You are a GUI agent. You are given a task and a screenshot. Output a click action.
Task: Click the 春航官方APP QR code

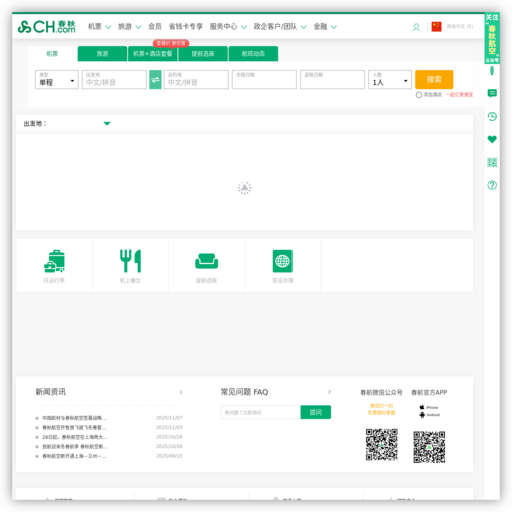click(x=429, y=447)
